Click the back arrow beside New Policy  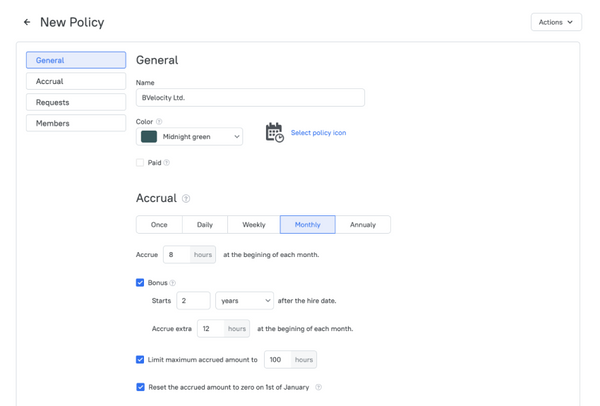pyautogui.click(x=27, y=22)
